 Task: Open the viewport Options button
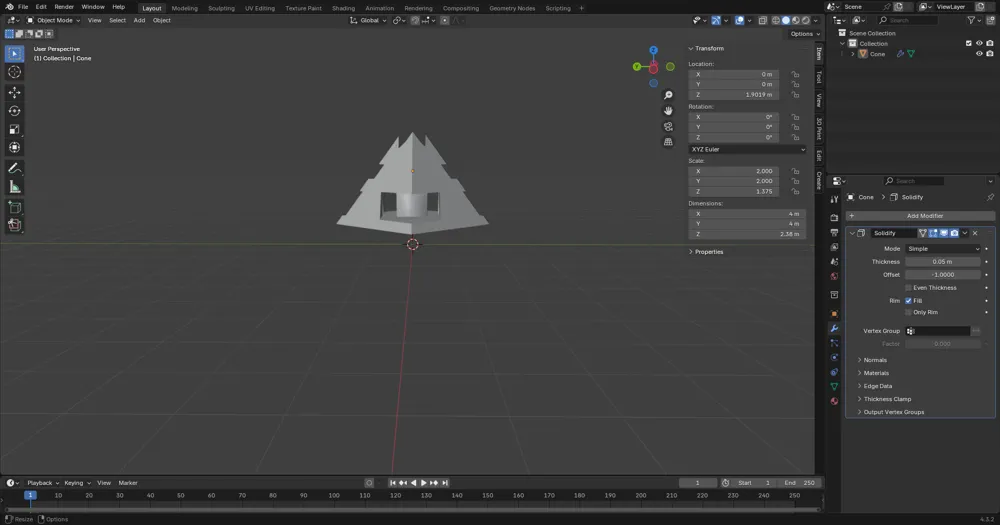point(804,34)
